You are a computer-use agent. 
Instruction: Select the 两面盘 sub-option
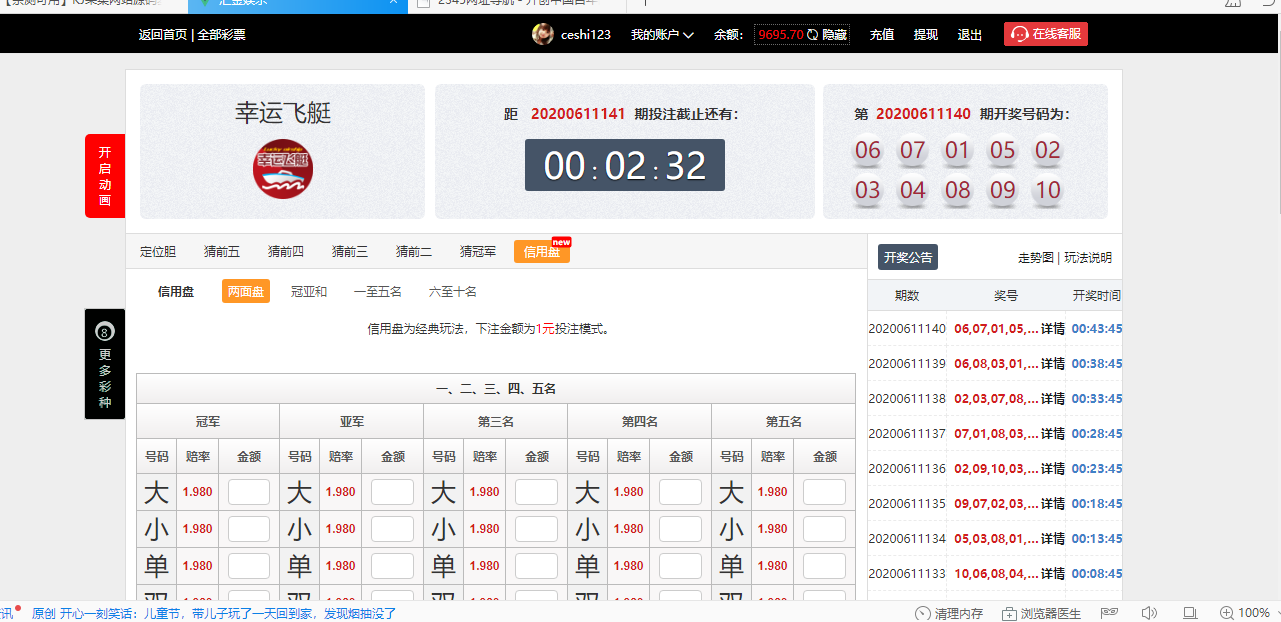coord(246,292)
